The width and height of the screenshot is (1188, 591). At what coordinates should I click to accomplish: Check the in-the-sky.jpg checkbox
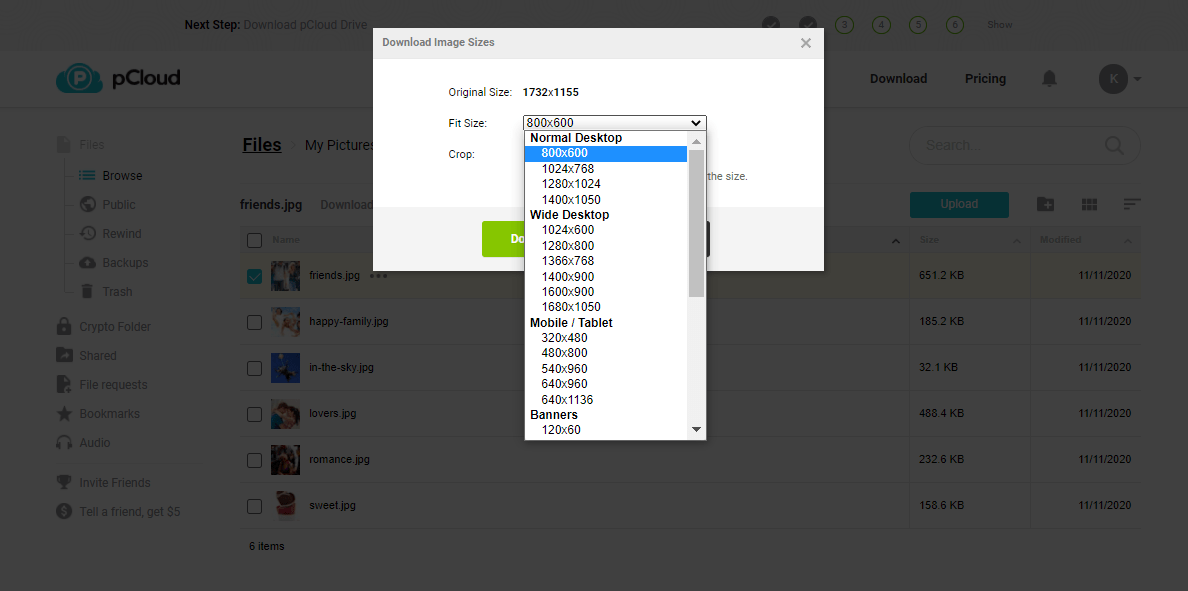255,368
